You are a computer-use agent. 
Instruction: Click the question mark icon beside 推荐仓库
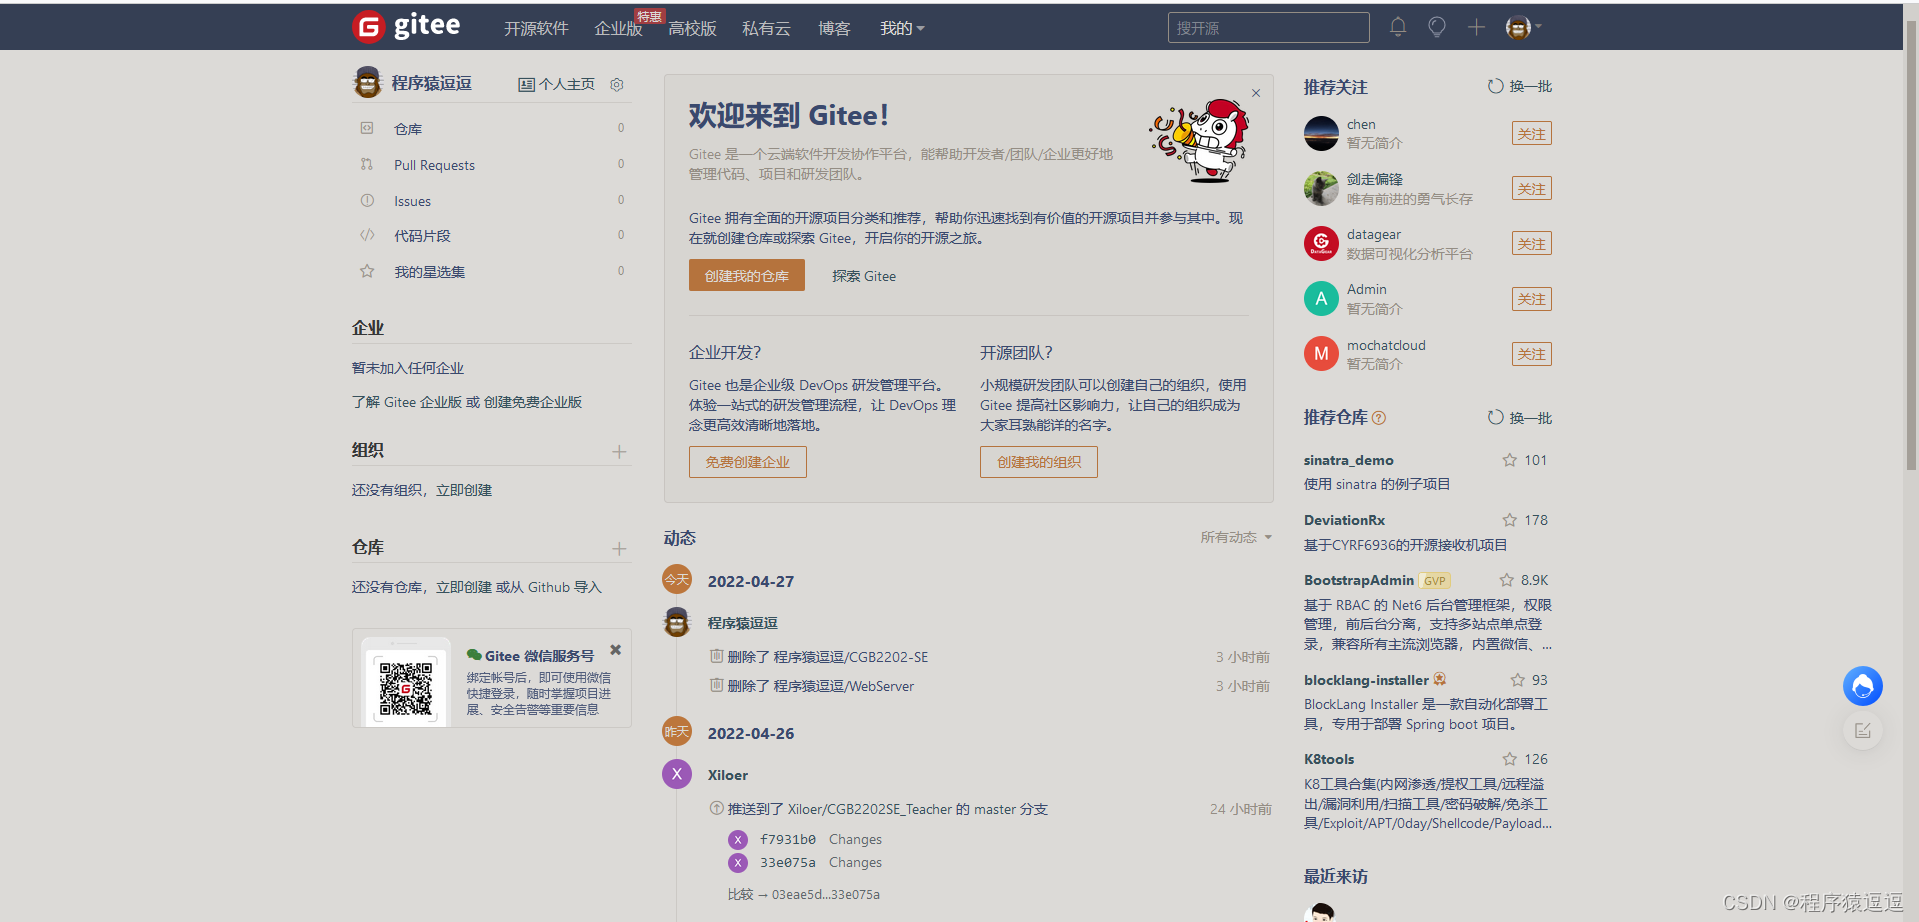click(x=1379, y=418)
